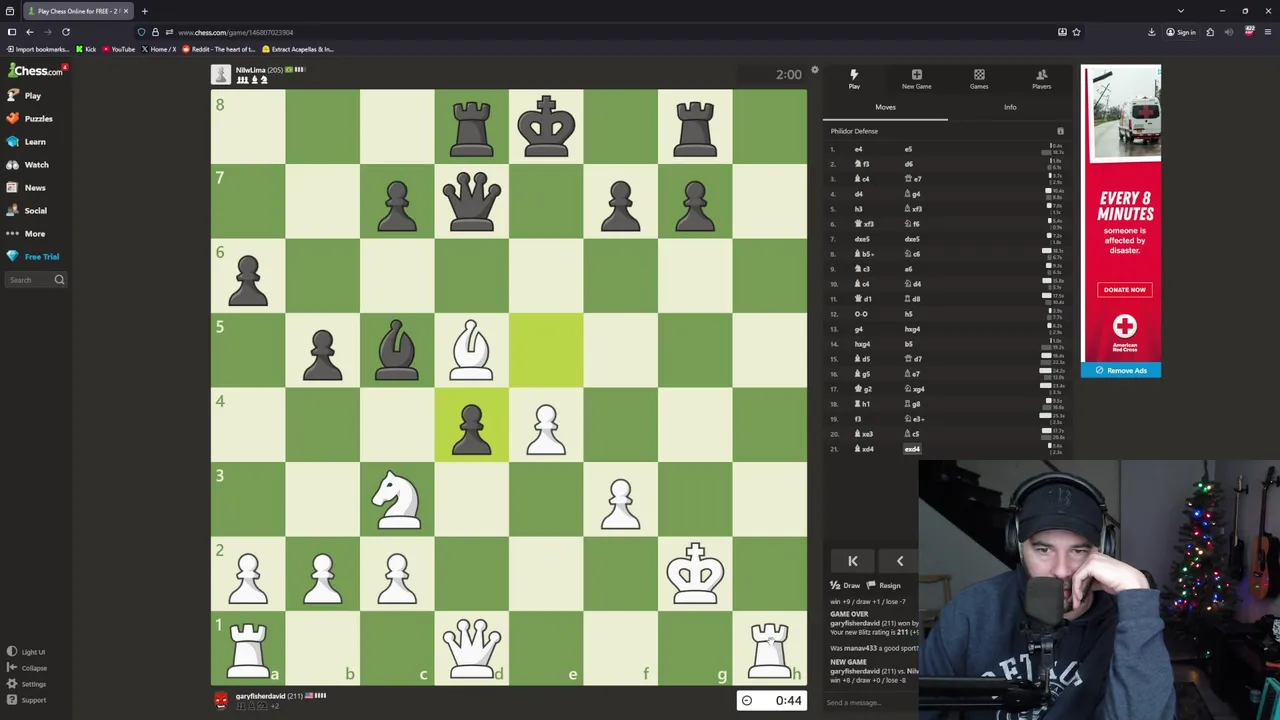This screenshot has height=720, width=1280.
Task: Offer a Draw
Action: point(846,585)
